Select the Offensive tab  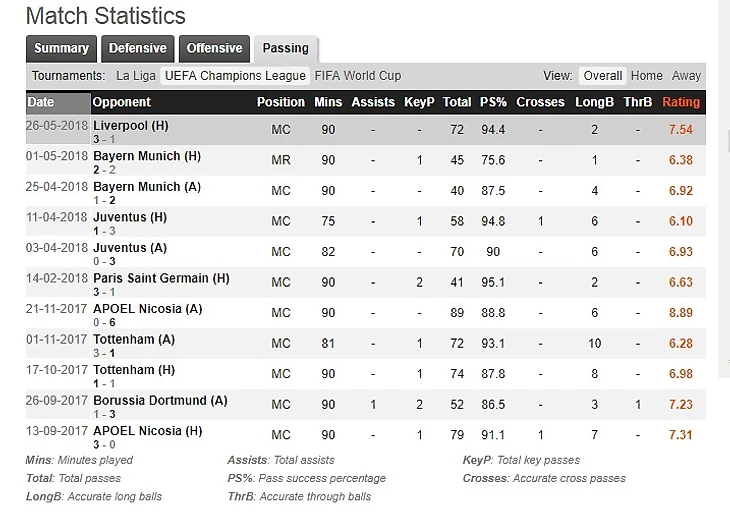tap(214, 48)
